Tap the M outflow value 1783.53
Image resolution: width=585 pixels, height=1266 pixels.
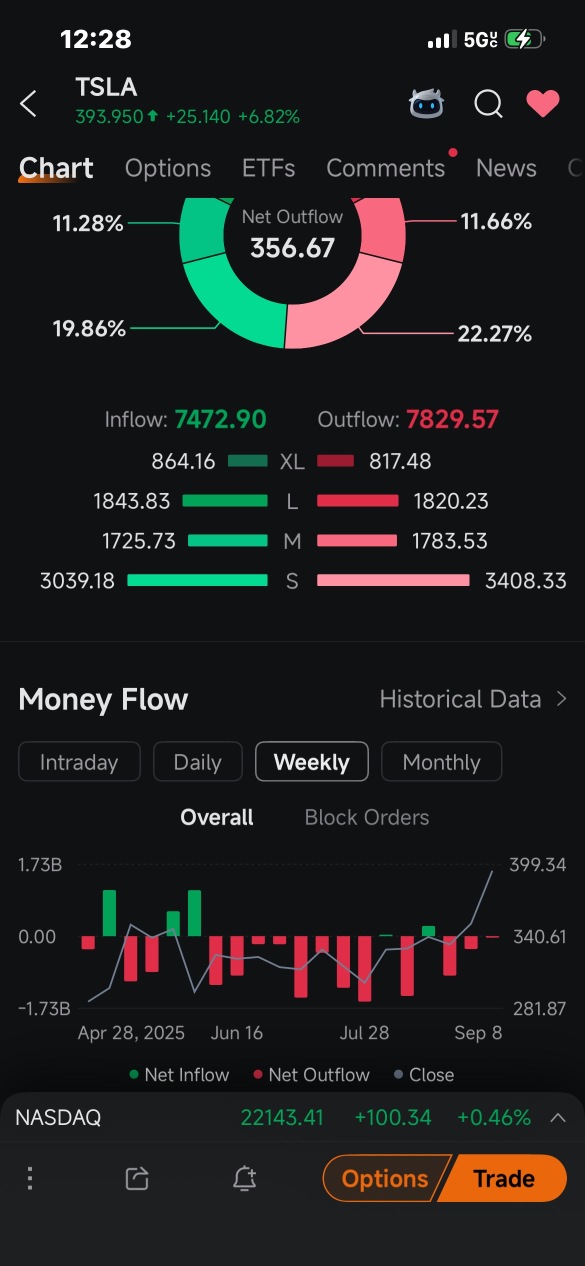click(451, 541)
